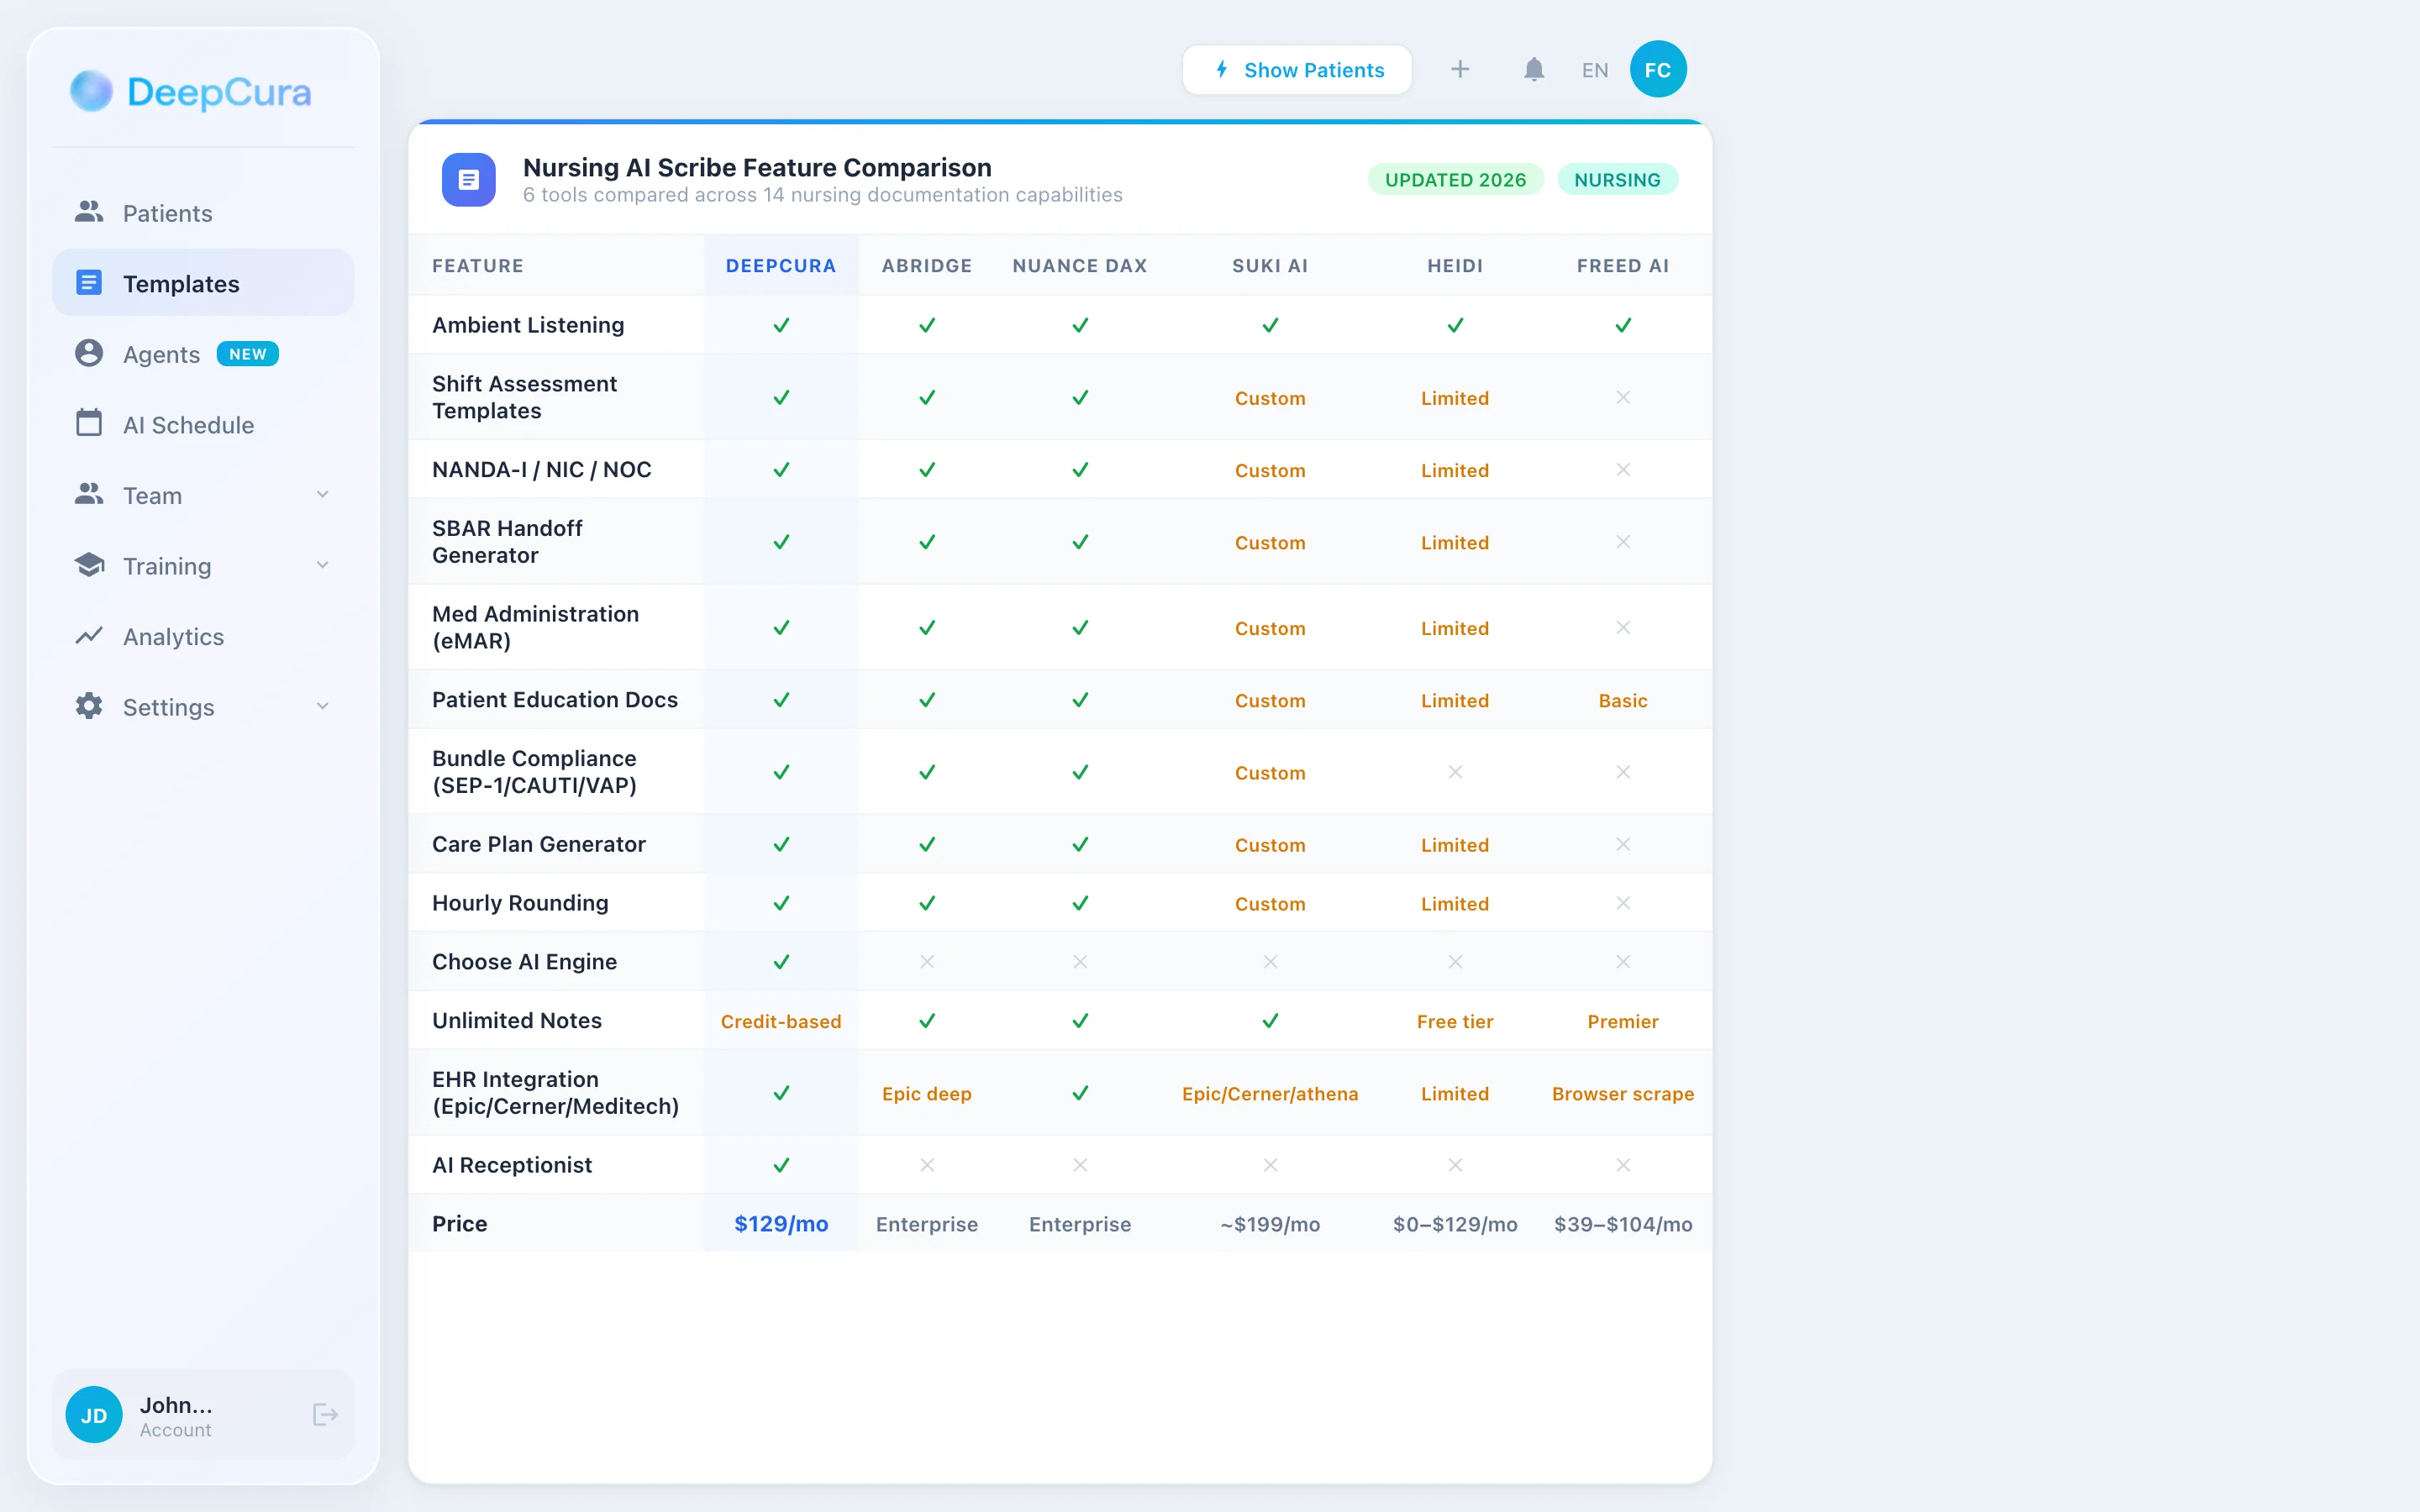Click Freed AI checkmark for Ambient Listening
This screenshot has height=1512, width=2420.
point(1622,325)
